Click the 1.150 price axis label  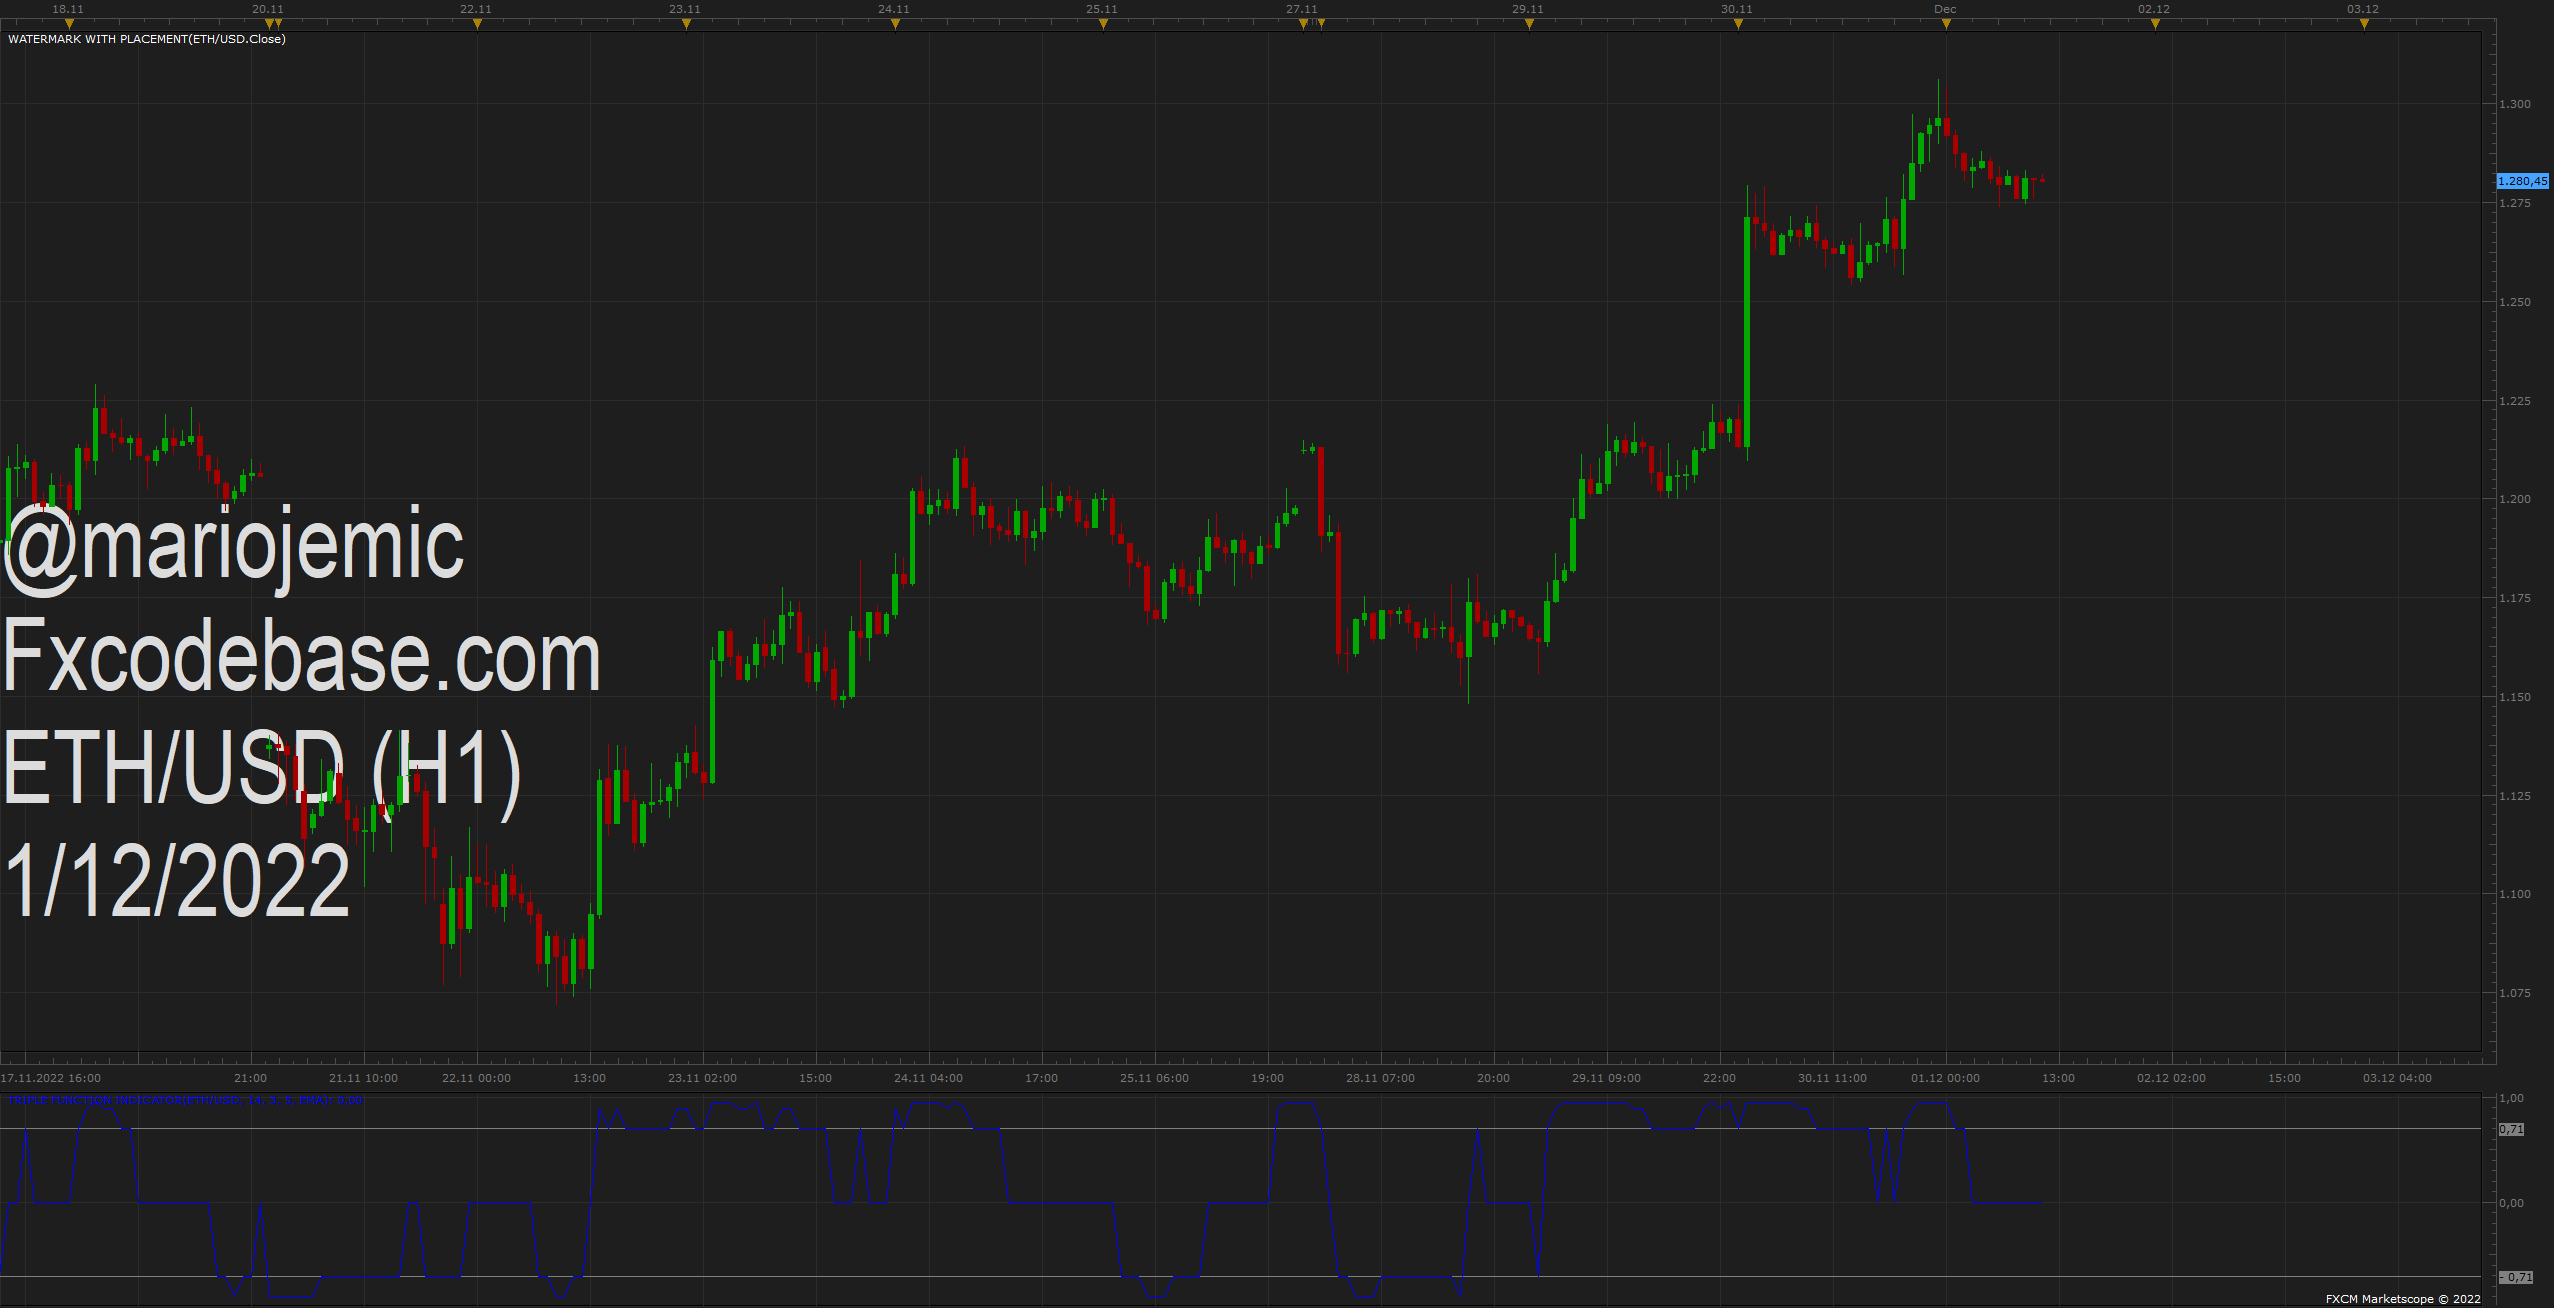tap(2515, 697)
